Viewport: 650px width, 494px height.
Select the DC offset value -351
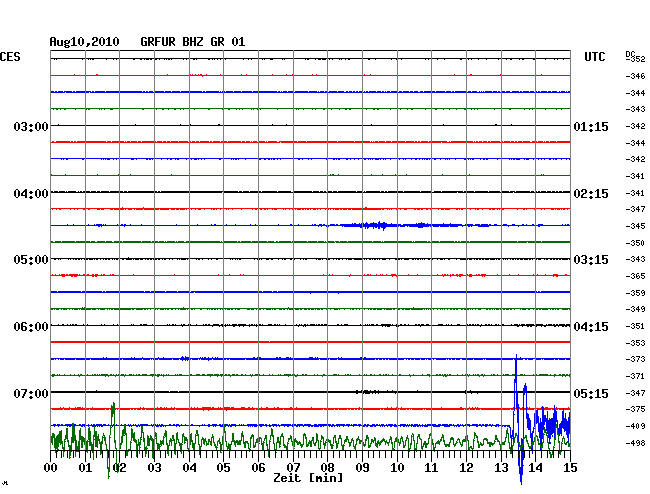click(x=635, y=326)
